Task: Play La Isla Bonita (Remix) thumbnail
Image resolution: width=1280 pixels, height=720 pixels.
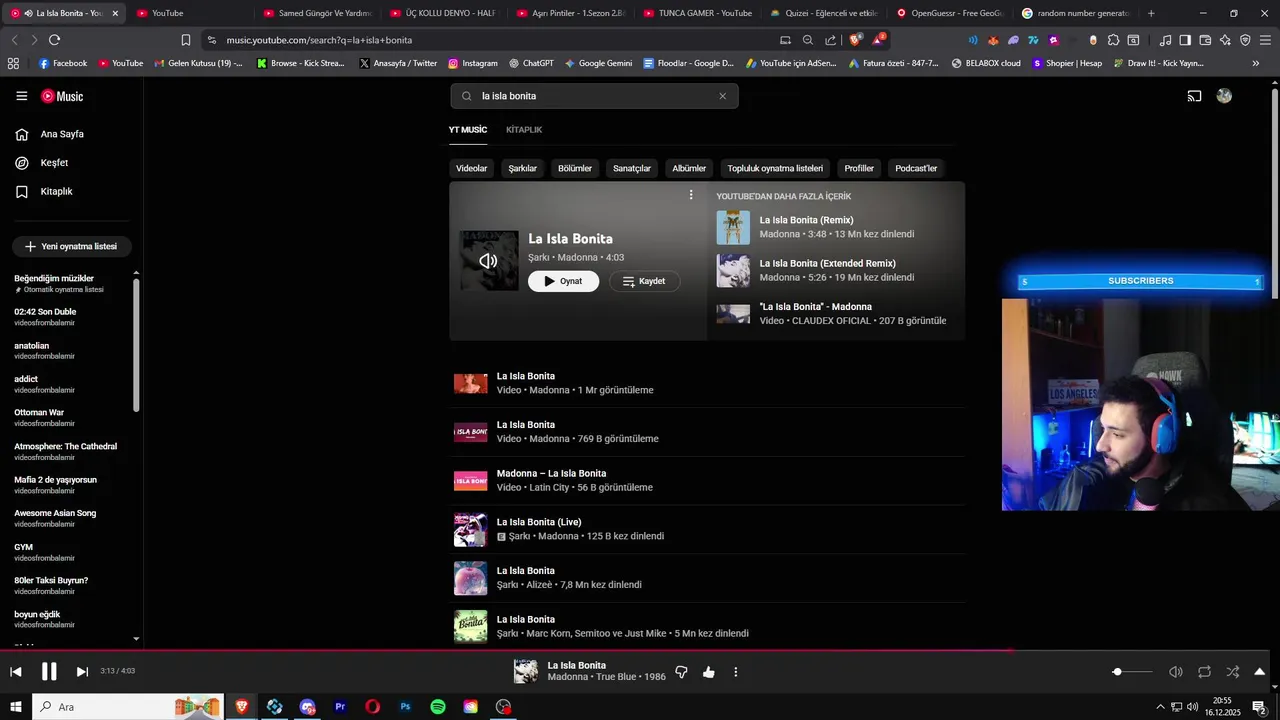Action: tap(733, 227)
